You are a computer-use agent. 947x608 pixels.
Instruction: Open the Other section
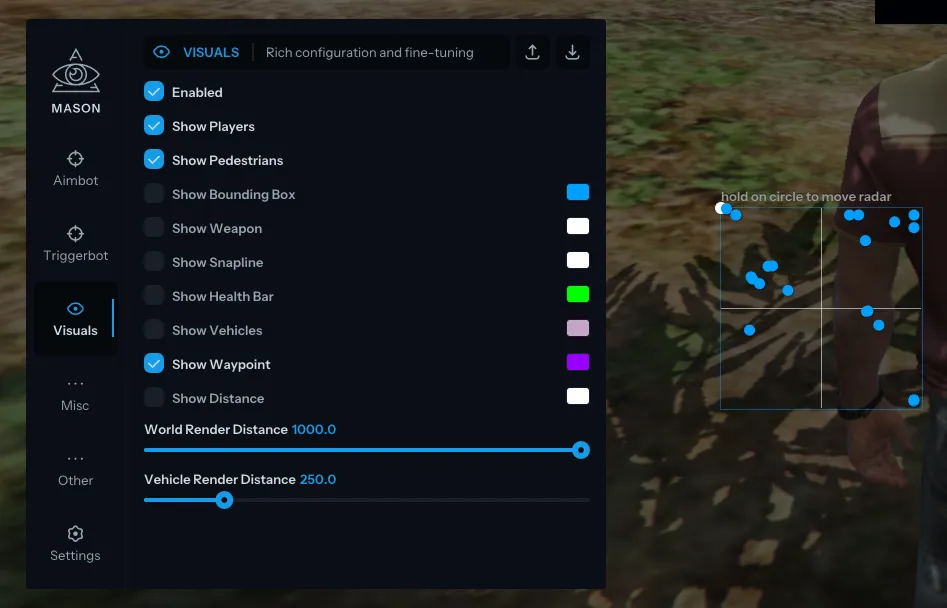click(75, 469)
